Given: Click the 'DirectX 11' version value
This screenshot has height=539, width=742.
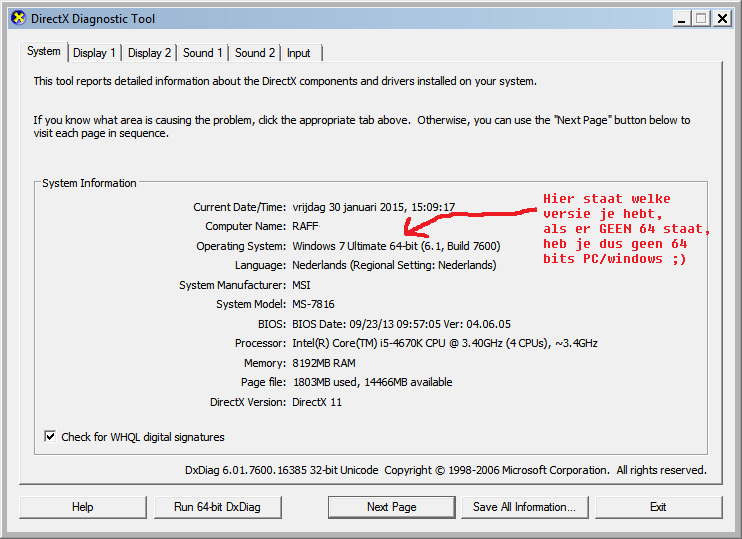Looking at the screenshot, I should pyautogui.click(x=317, y=402).
